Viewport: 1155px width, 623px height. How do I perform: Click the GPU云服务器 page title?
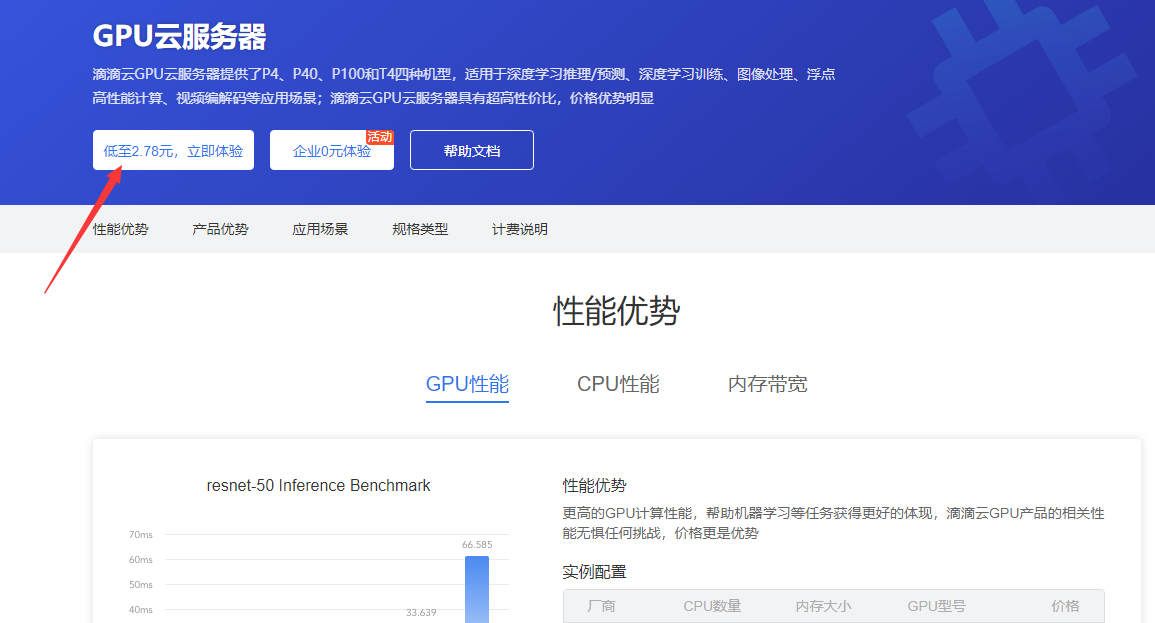(180, 36)
